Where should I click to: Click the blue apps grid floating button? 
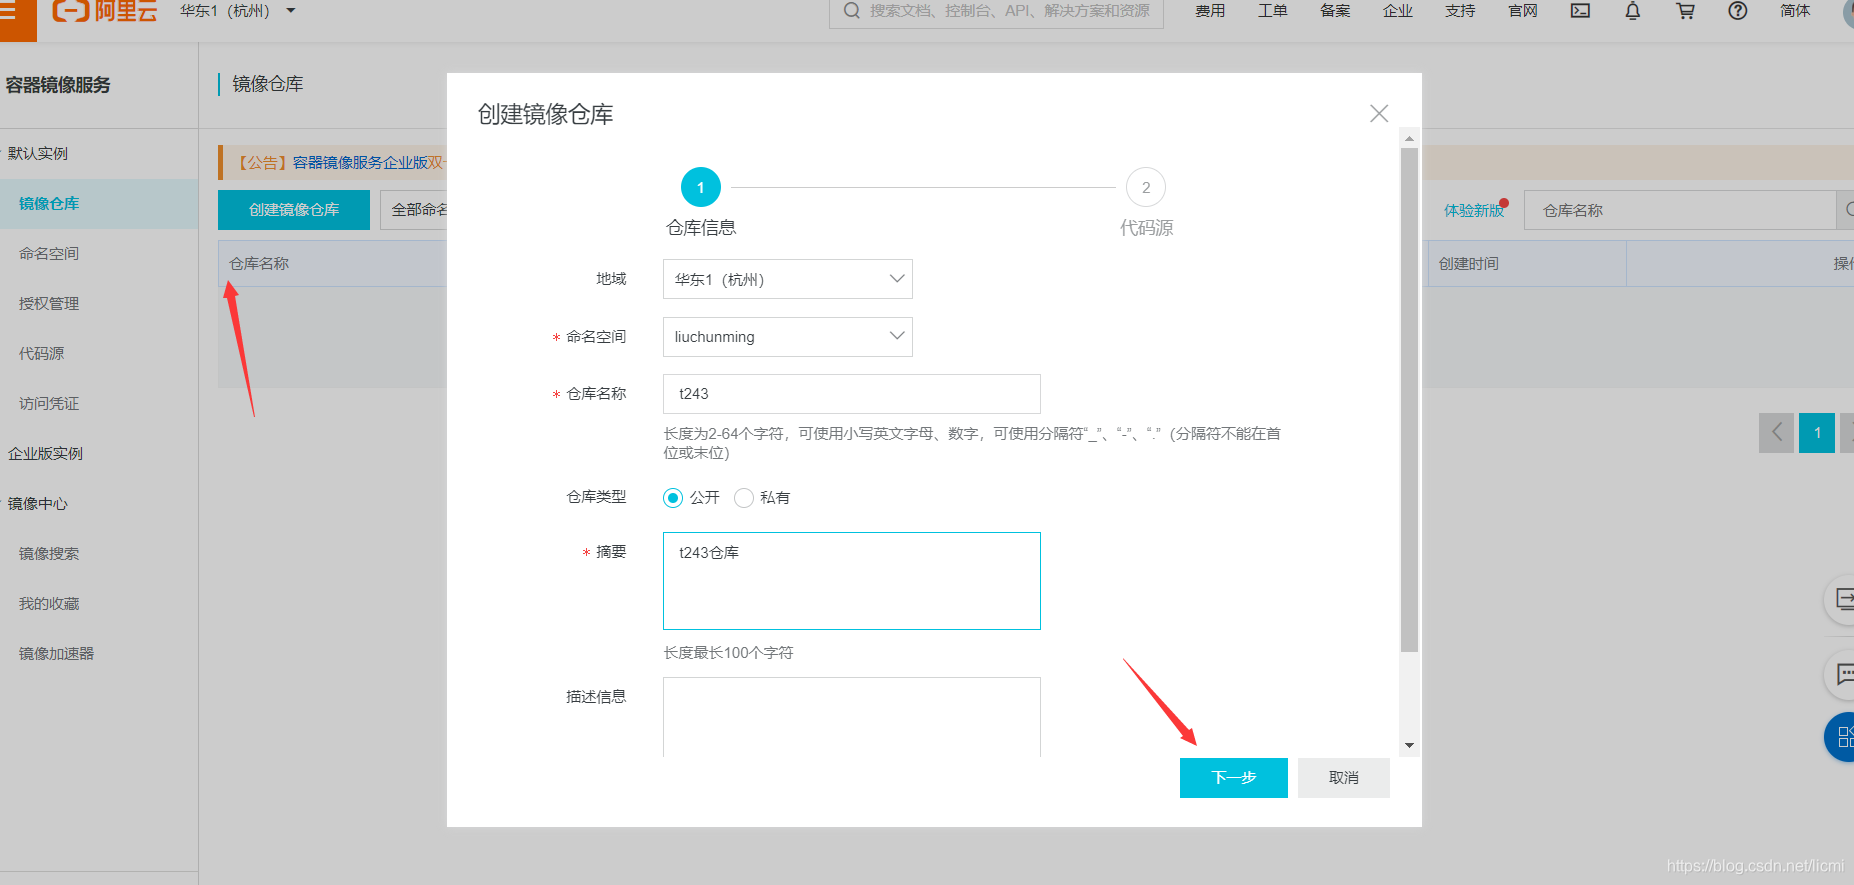click(x=1841, y=737)
